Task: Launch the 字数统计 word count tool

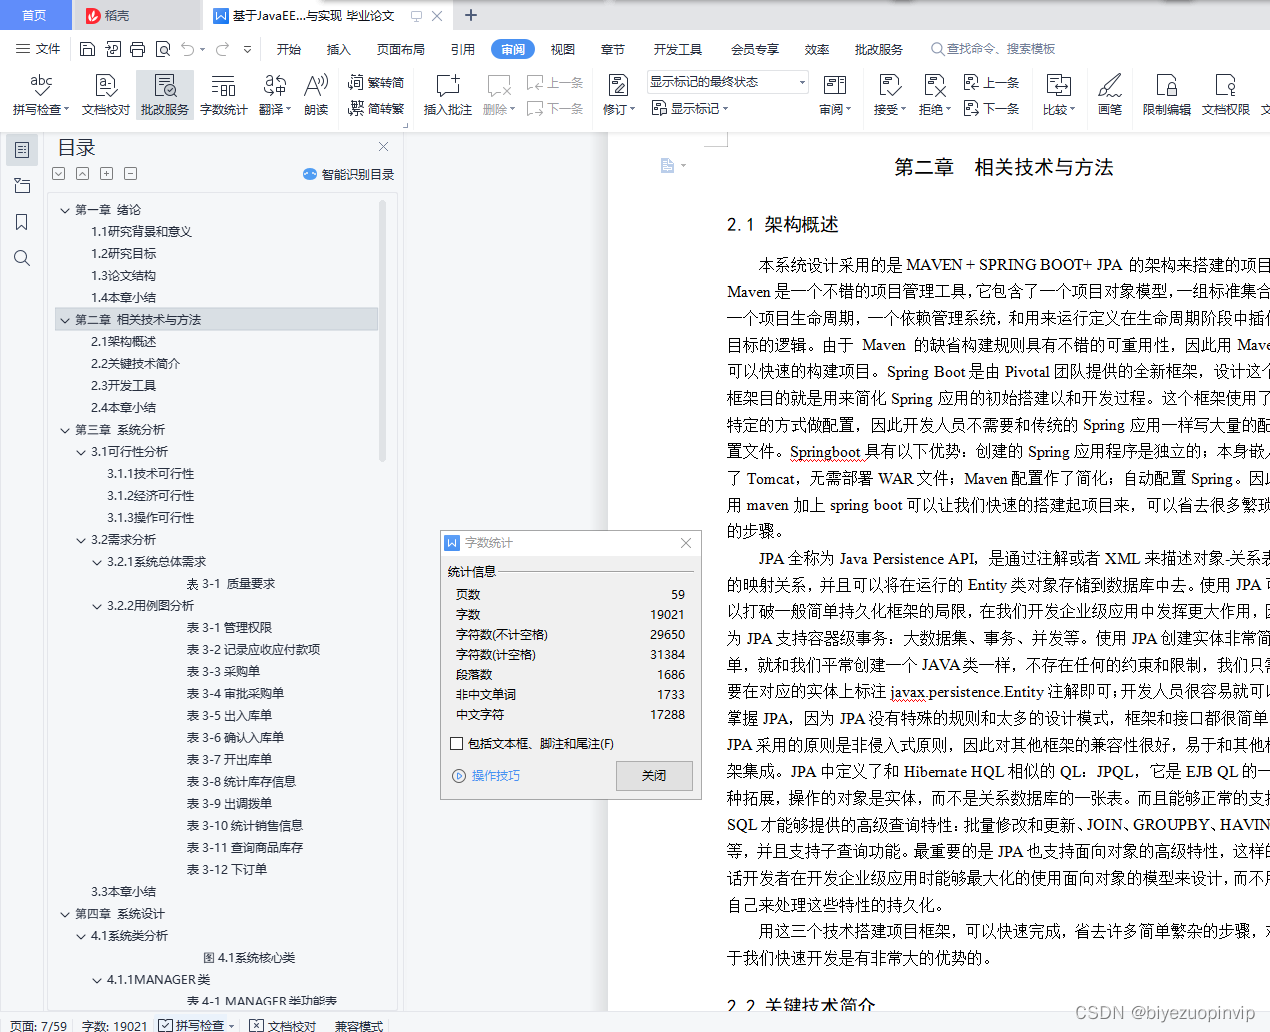Action: coord(223,94)
